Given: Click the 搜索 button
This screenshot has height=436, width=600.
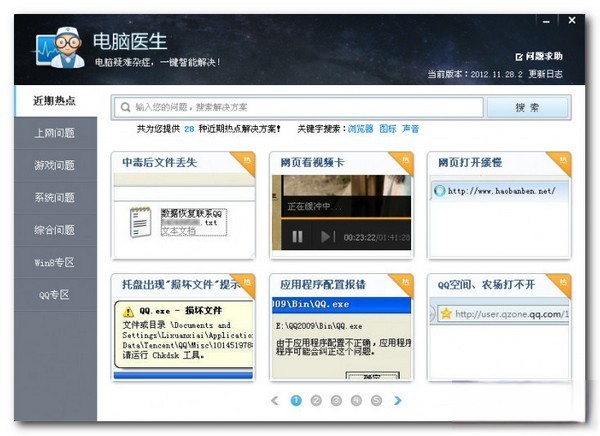Looking at the screenshot, I should click(x=527, y=108).
